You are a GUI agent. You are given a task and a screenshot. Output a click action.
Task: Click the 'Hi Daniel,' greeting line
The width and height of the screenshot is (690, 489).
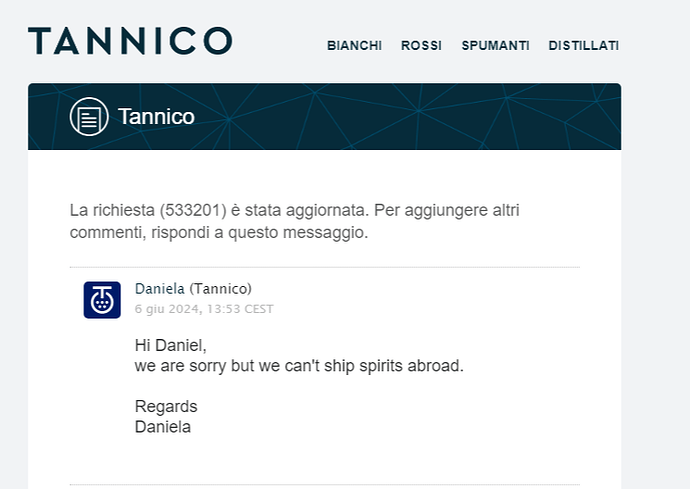(171, 346)
